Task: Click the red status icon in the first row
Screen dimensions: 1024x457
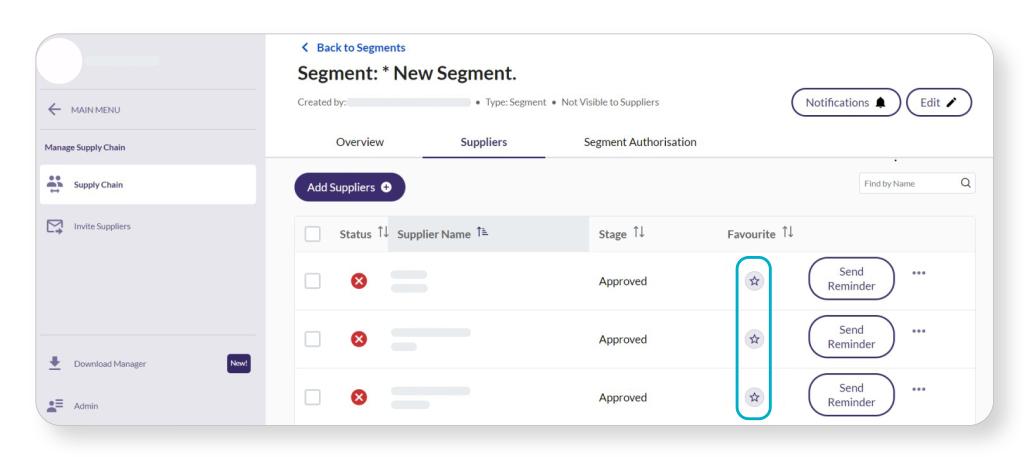Action: point(359,281)
